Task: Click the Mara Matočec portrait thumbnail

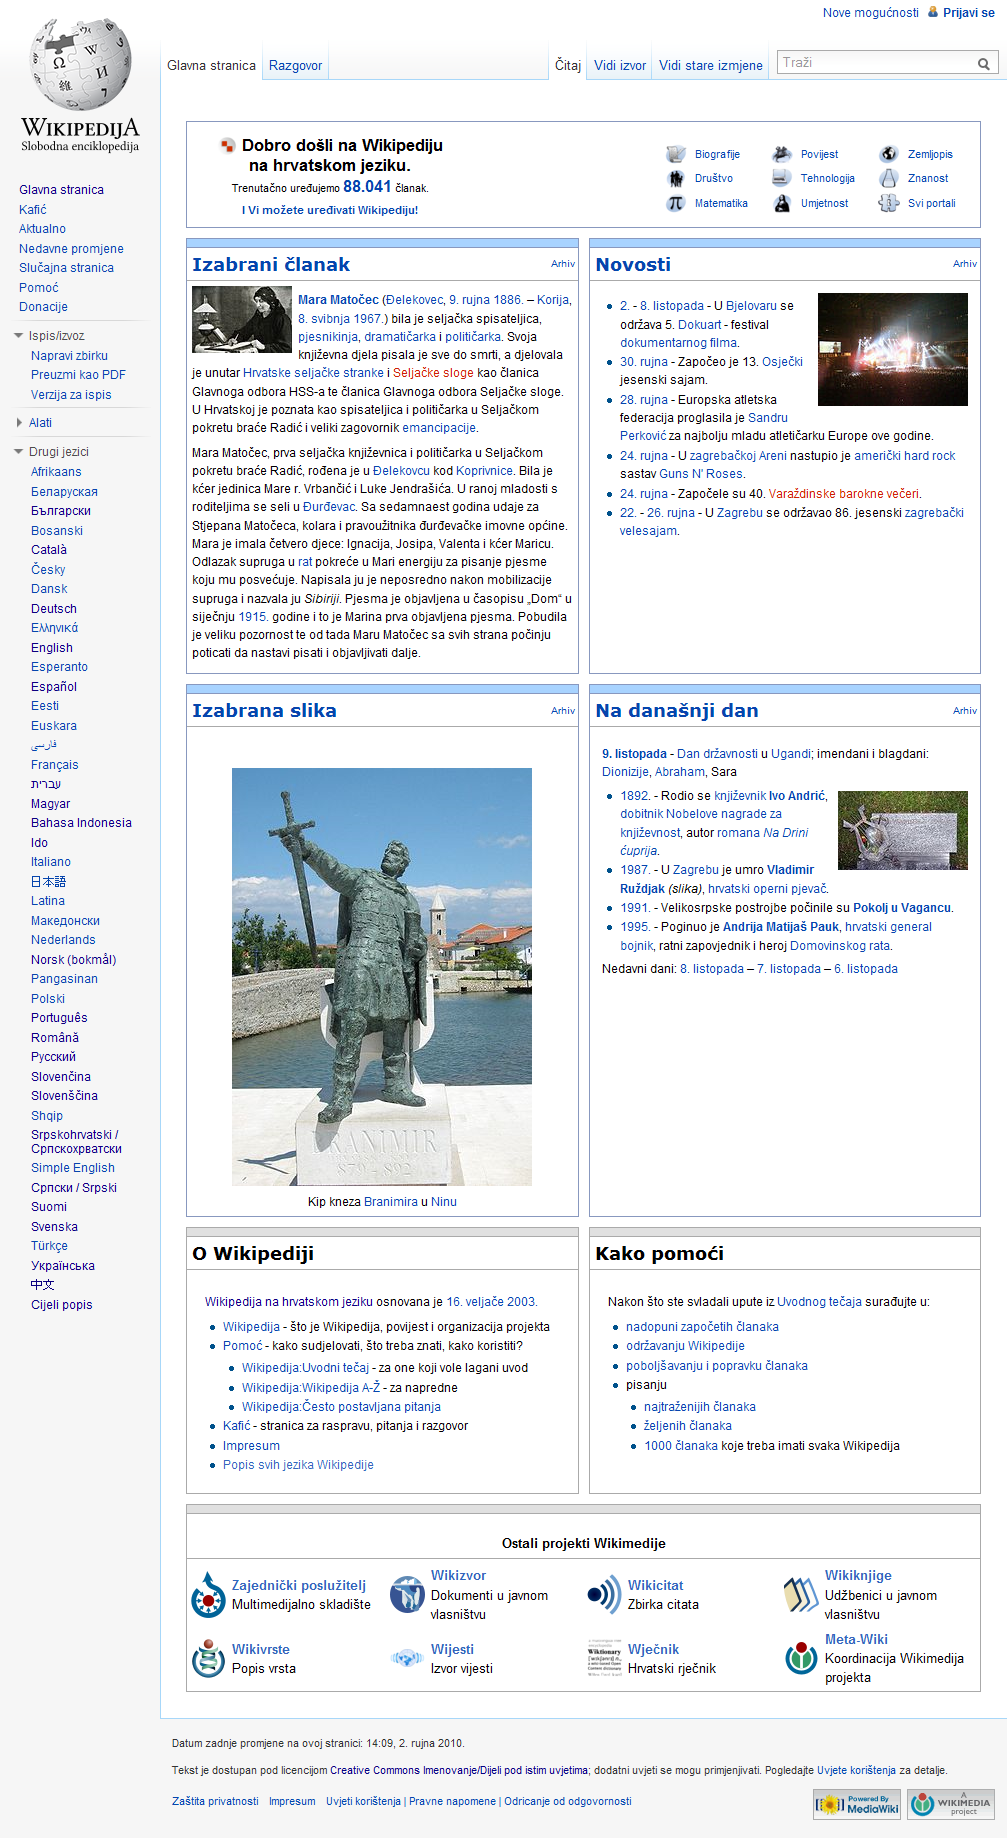Action: [x=242, y=319]
